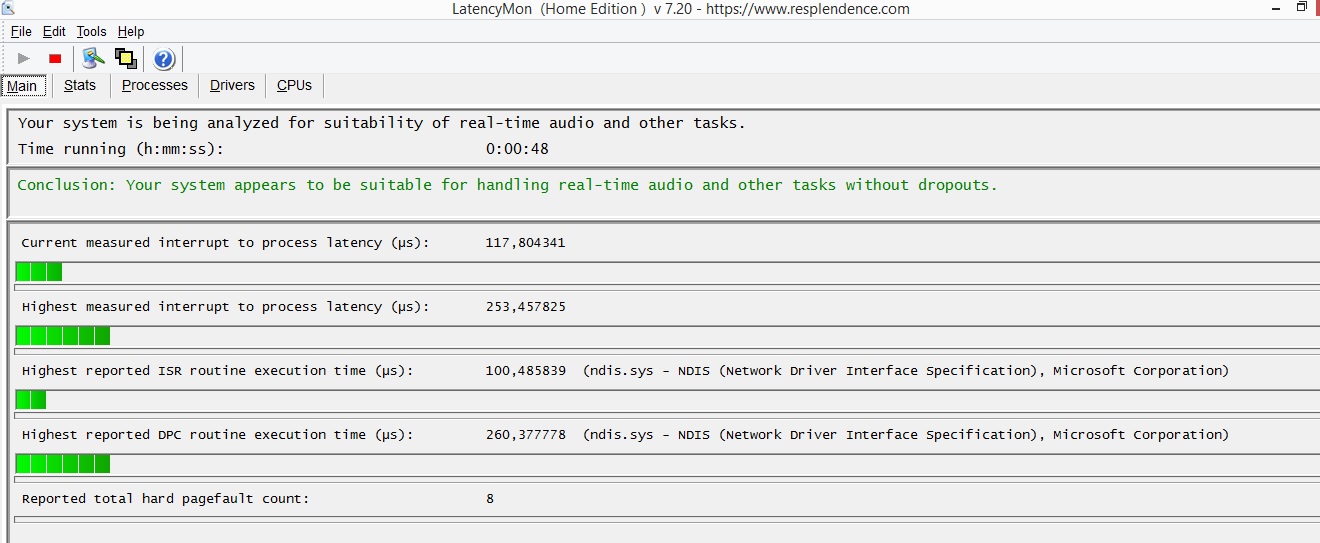Click the gray Start monitoring play icon

click(24, 59)
